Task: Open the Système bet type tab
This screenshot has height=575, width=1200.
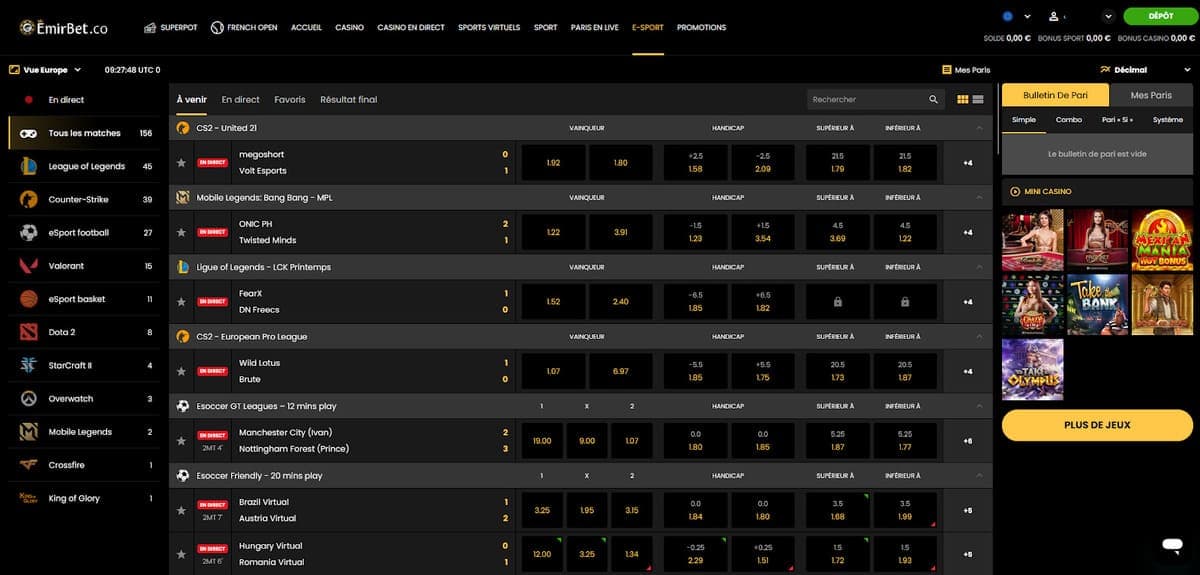Action: pyautogui.click(x=1168, y=119)
